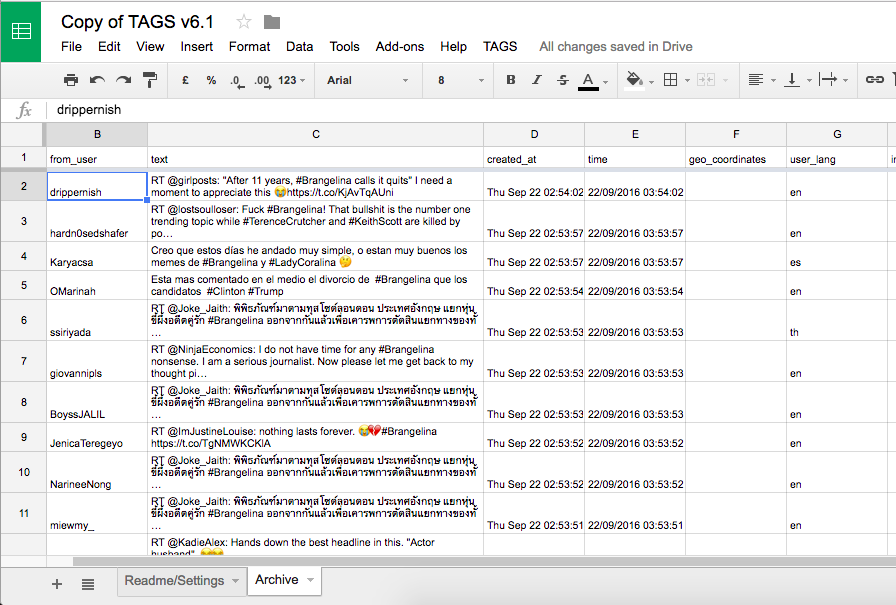This screenshot has width=896, height=605.
Task: Open the Arial font dropdown
Action: pyautogui.click(x=367, y=80)
